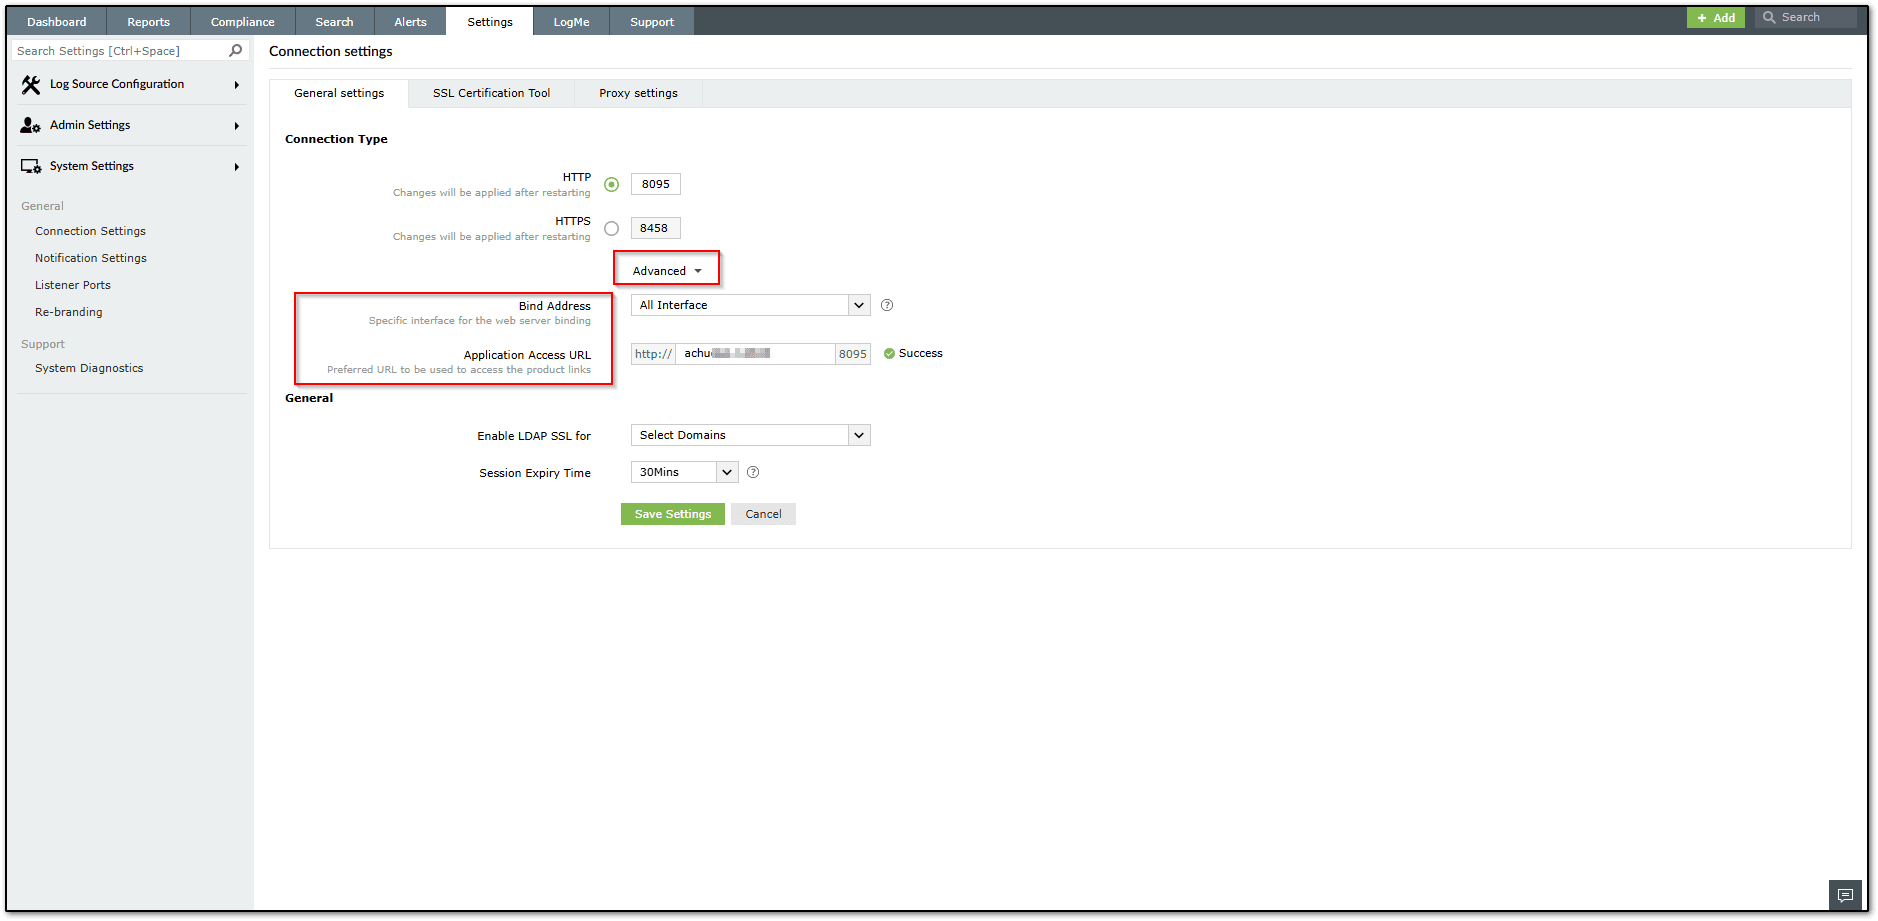
Task: Open the Settings tab
Action: 490,22
